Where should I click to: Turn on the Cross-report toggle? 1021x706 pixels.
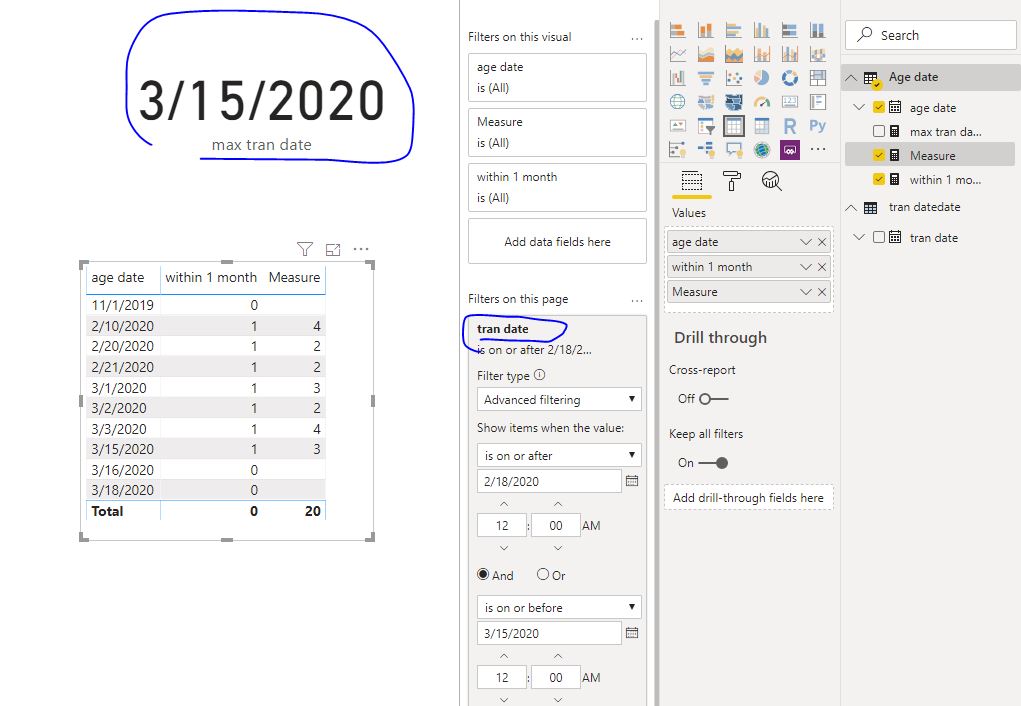713,399
